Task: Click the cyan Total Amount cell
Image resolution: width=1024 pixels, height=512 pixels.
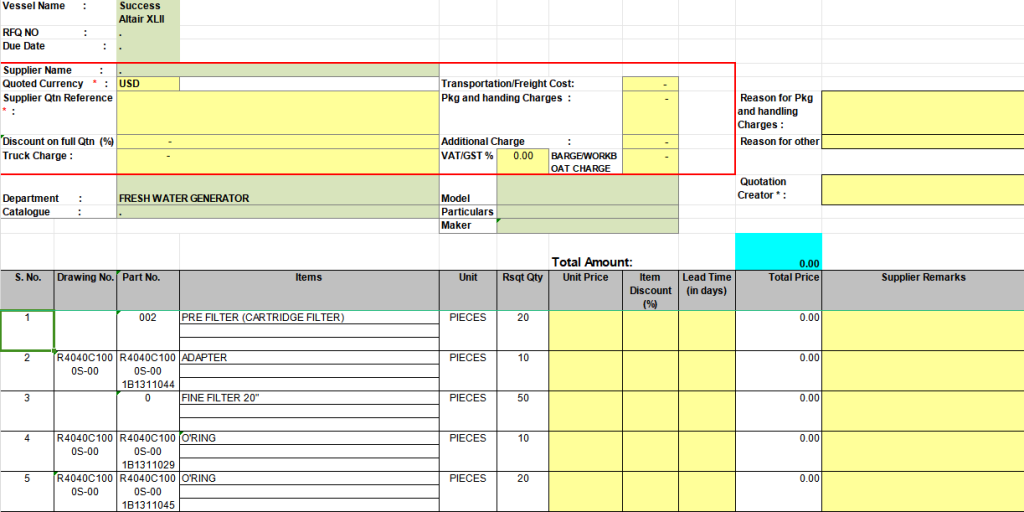Action: pos(778,252)
